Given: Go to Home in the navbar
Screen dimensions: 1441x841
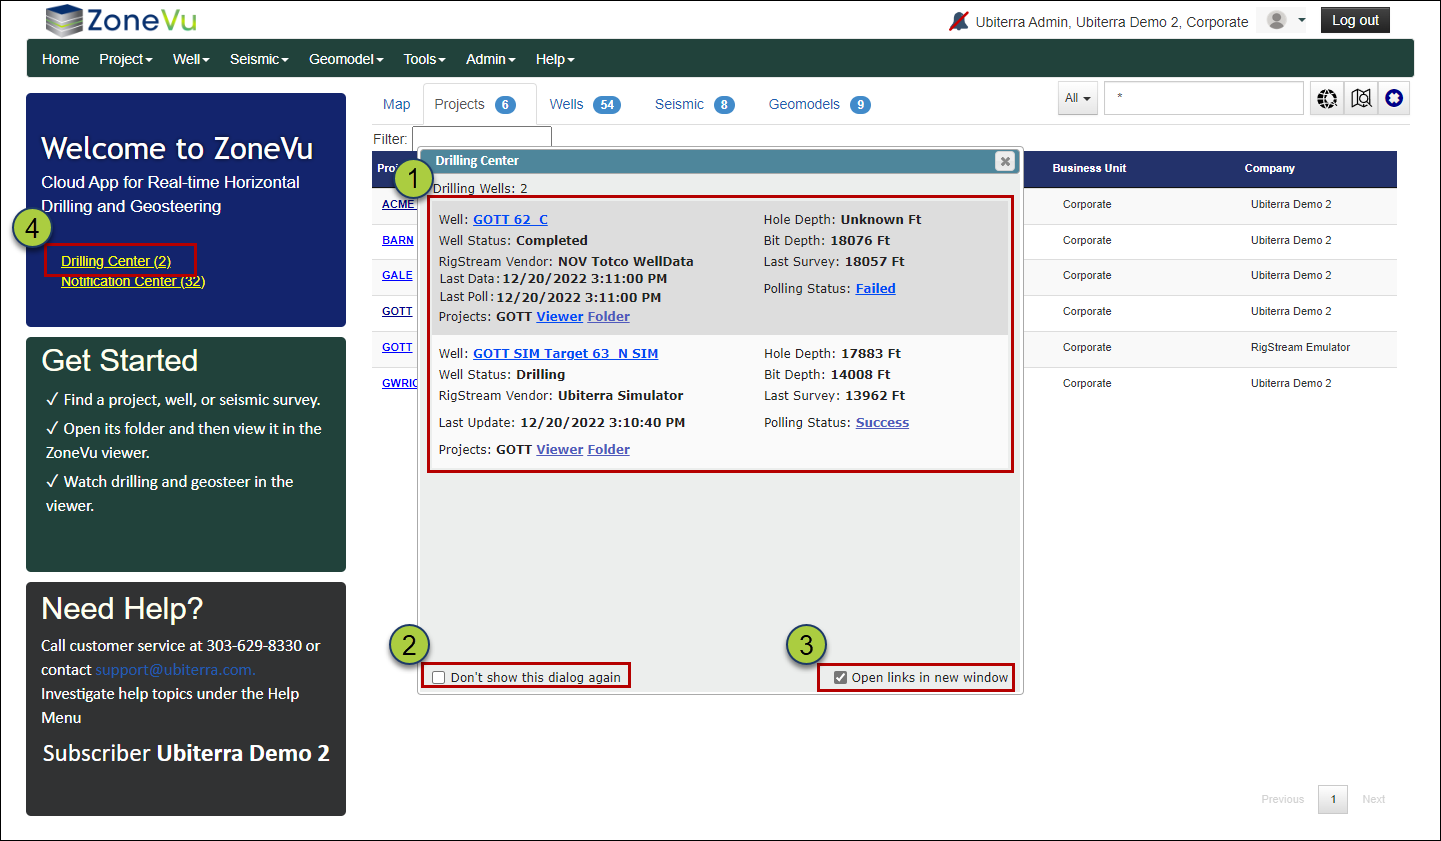Looking at the screenshot, I should coord(61,59).
